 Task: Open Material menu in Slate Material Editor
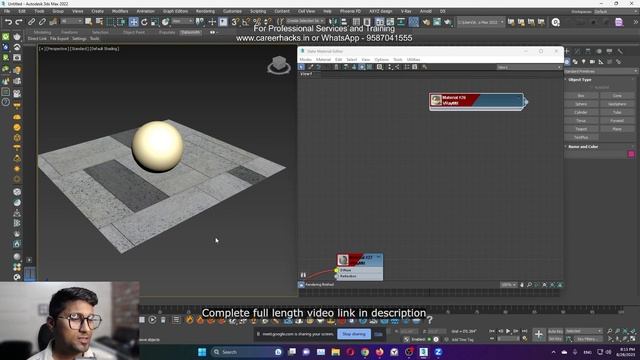click(323, 60)
